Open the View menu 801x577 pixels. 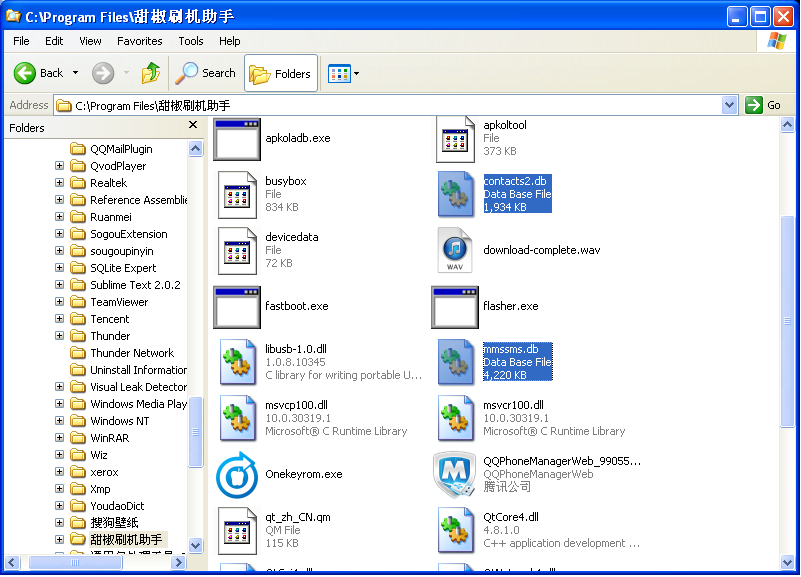pyautogui.click(x=90, y=41)
